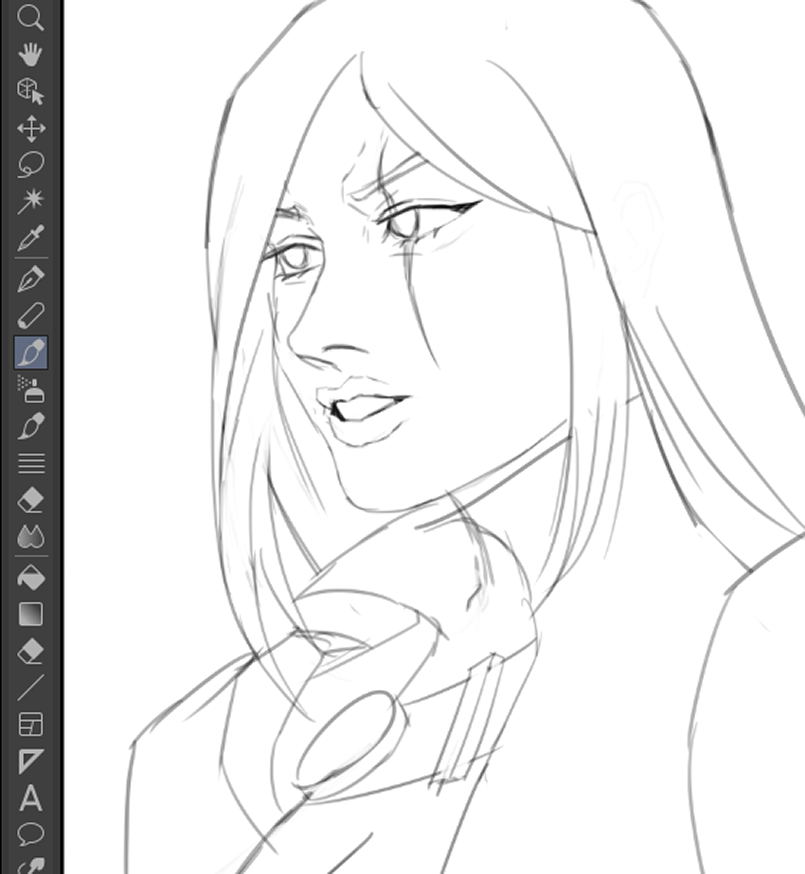Image resolution: width=805 pixels, height=874 pixels.
Task: Select the Figure straight line tool
Action: [31, 688]
